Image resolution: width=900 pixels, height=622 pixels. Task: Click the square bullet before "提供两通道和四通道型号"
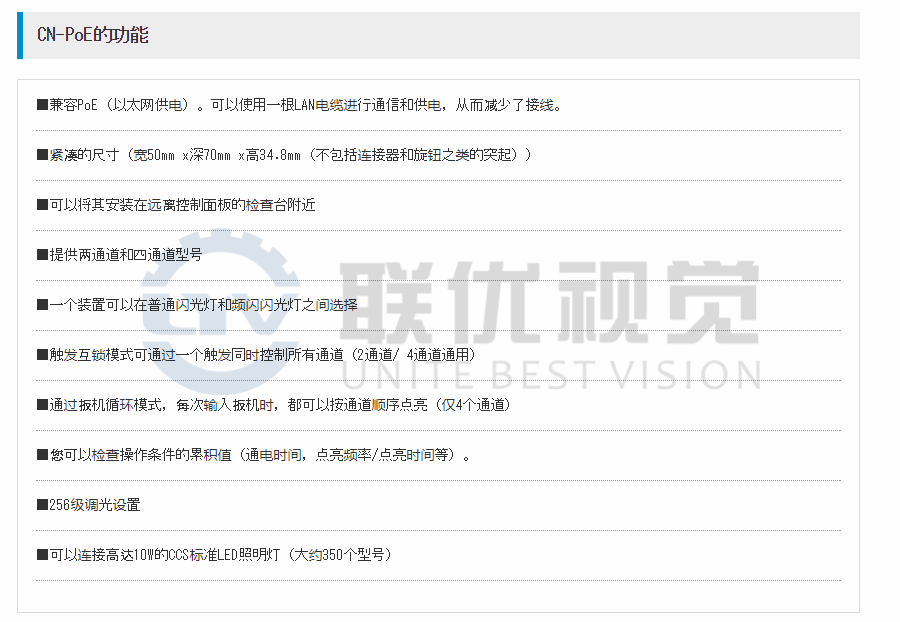pyautogui.click(x=42, y=255)
